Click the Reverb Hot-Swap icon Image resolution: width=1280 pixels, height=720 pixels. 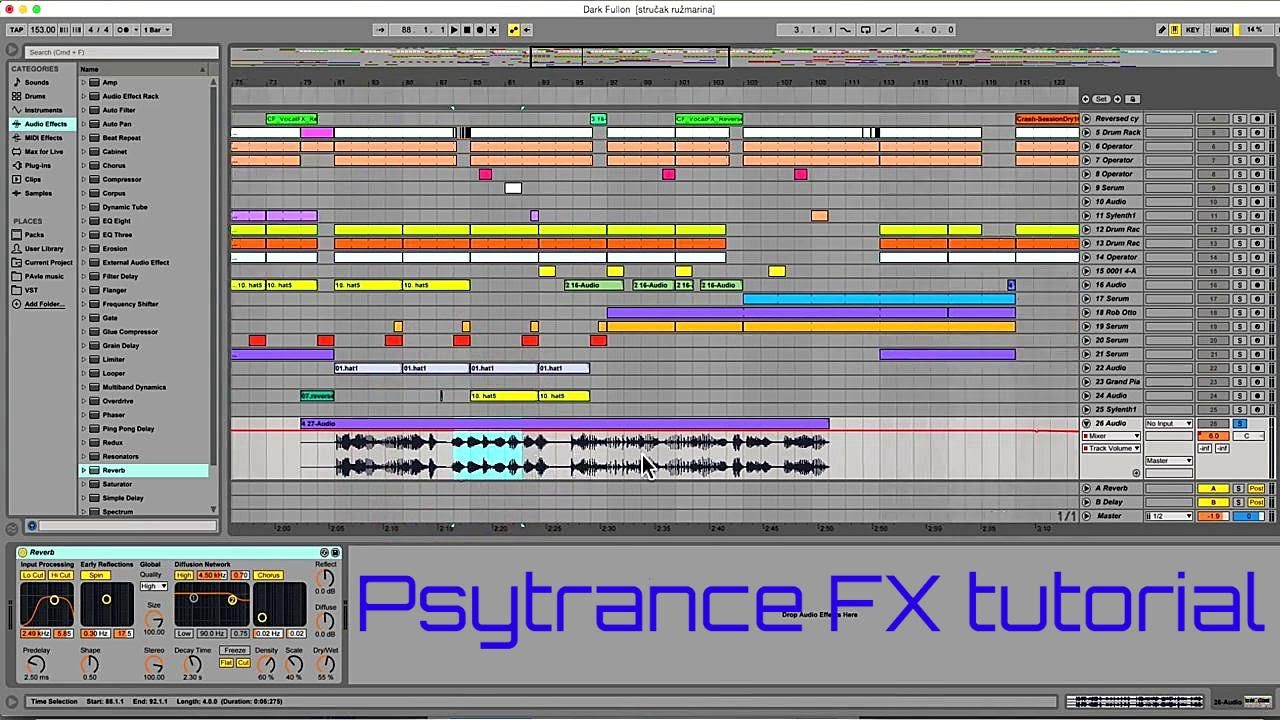click(x=324, y=552)
